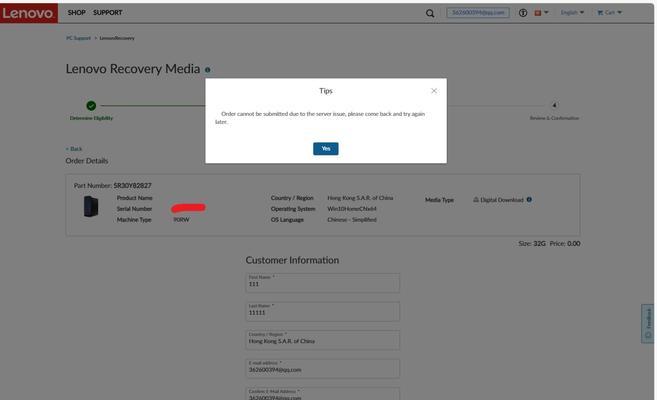Click the Digital Download media type
This screenshot has height=400, width=657.
tap(498, 200)
